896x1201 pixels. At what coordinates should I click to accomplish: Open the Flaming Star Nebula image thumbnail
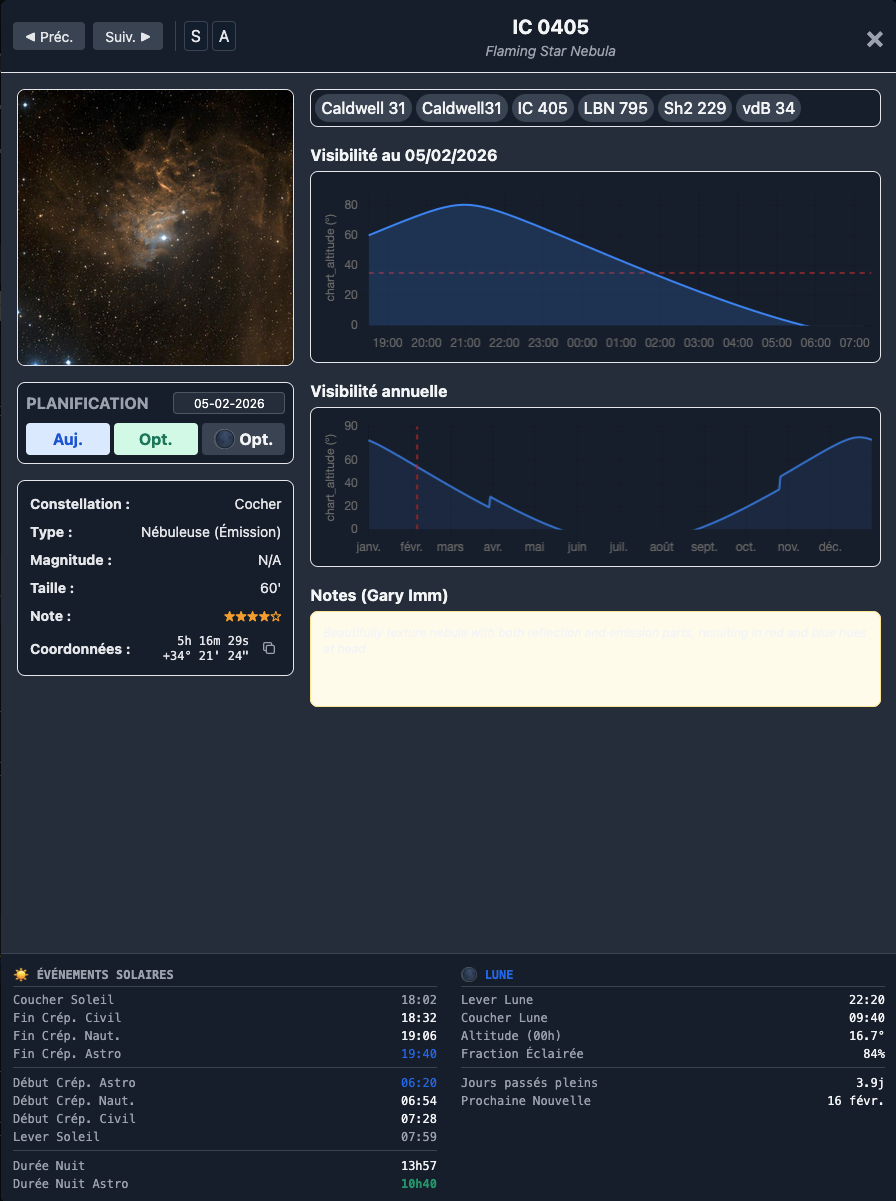(x=156, y=228)
